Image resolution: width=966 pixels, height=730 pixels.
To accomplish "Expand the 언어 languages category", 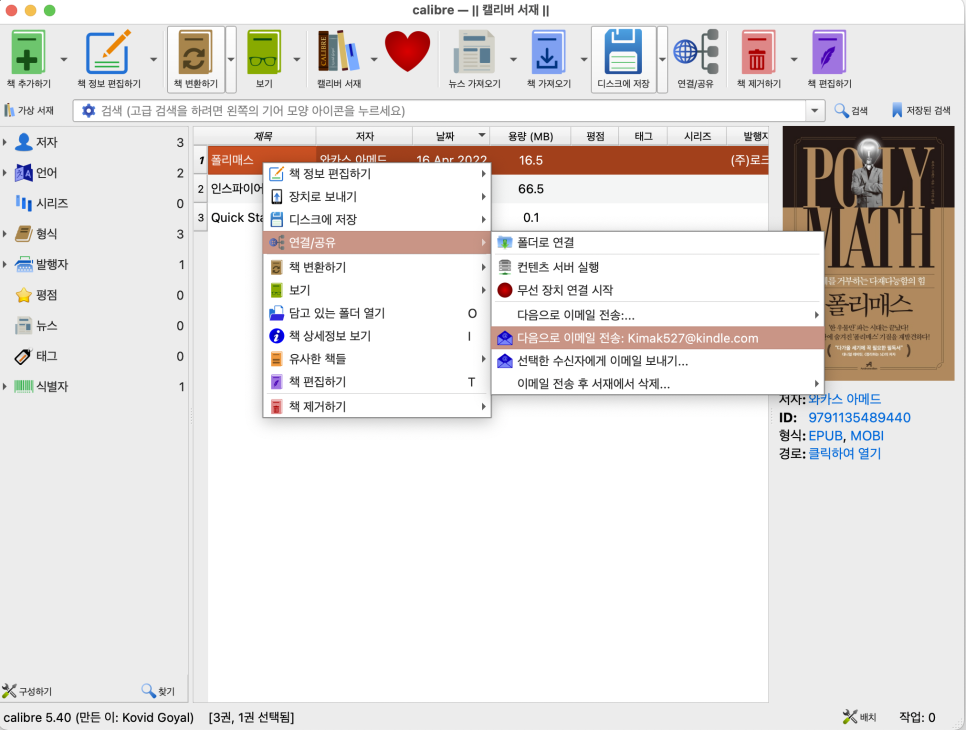I will click(x=5, y=172).
